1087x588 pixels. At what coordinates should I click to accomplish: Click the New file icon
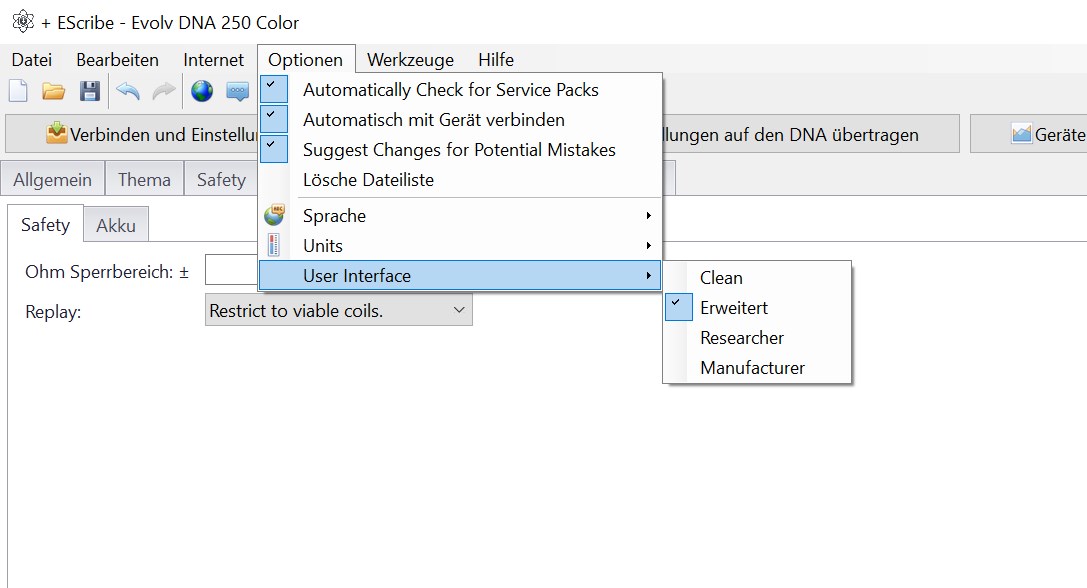point(18,91)
